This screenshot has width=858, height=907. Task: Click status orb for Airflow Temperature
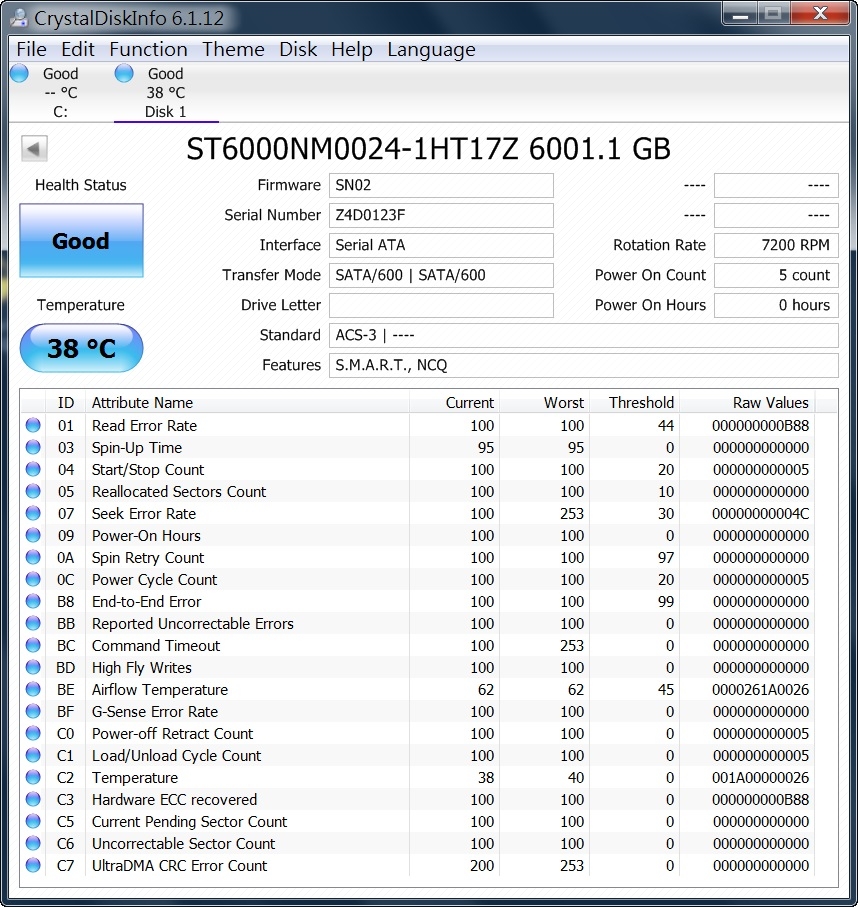[33, 689]
